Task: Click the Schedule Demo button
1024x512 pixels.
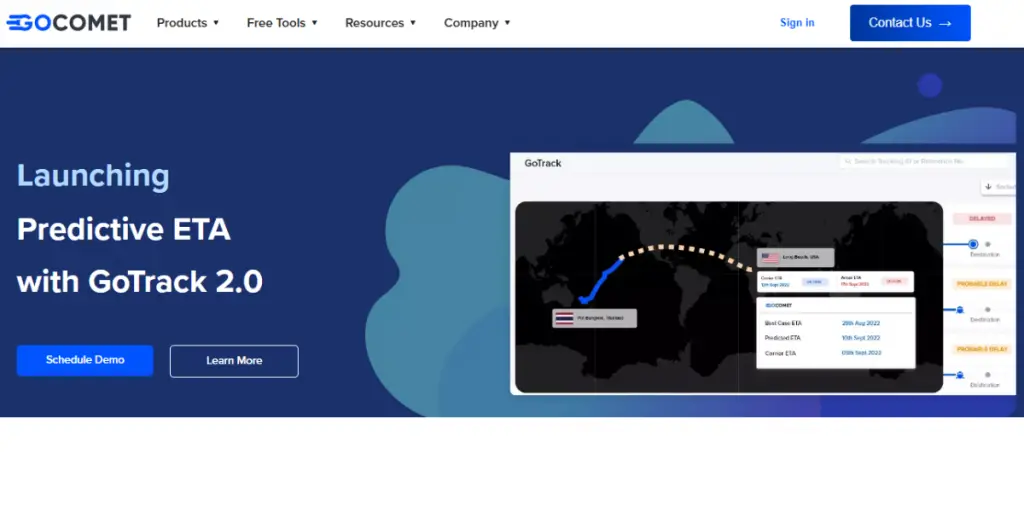Action: click(x=85, y=360)
